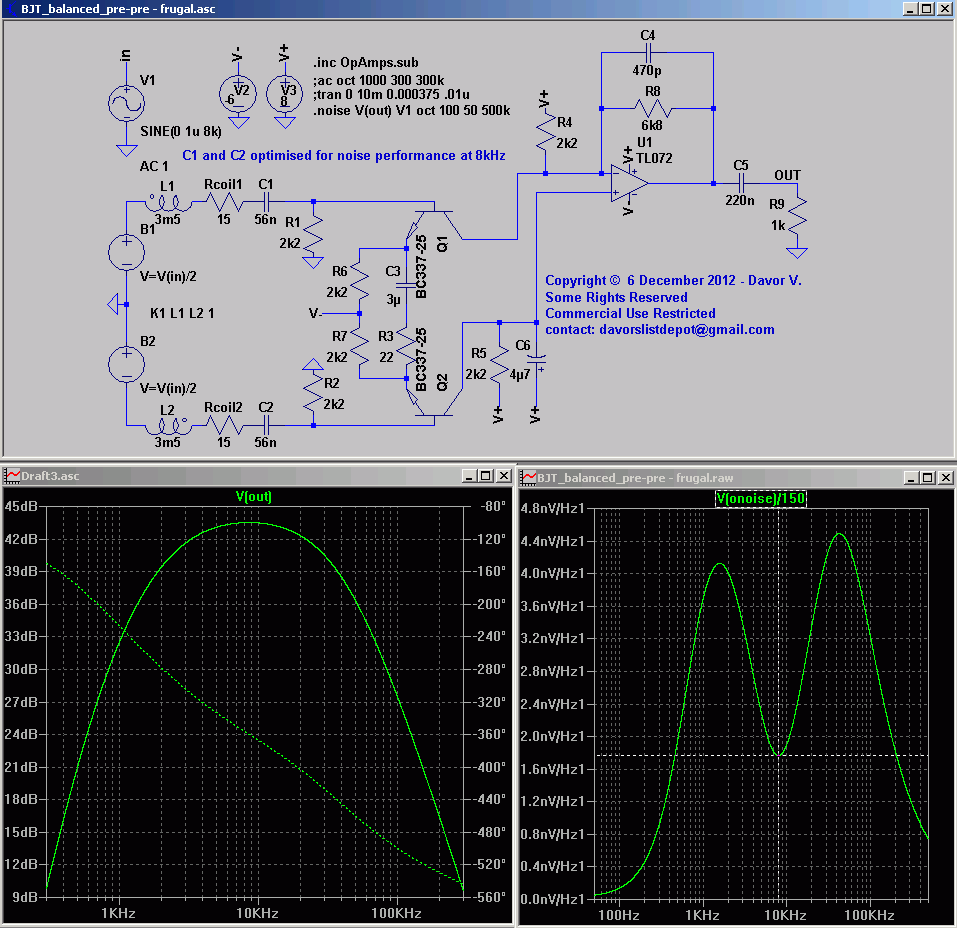Activate the Draft3.asc window title bar
Viewport: 957px width, 928px height.
tap(250, 476)
